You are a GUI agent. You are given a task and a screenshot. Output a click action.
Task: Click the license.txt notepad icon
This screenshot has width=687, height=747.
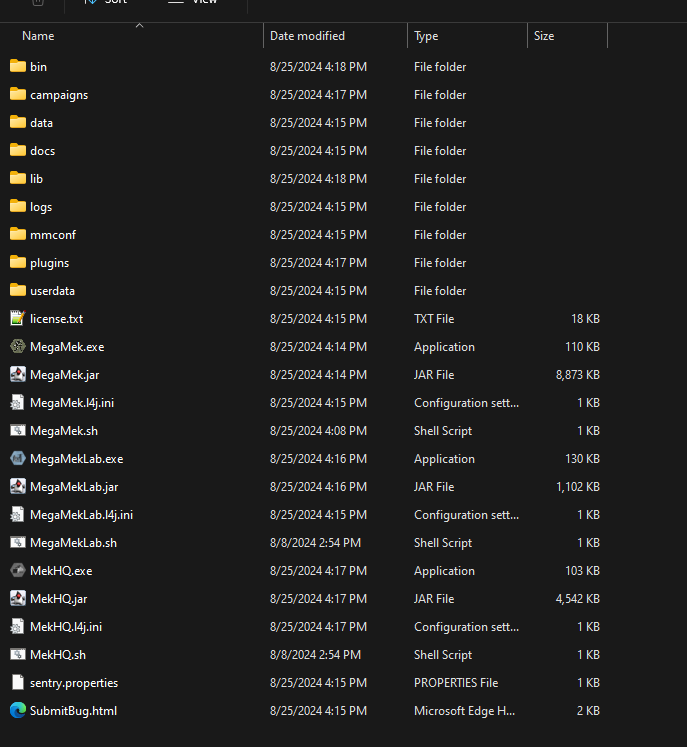pos(18,318)
